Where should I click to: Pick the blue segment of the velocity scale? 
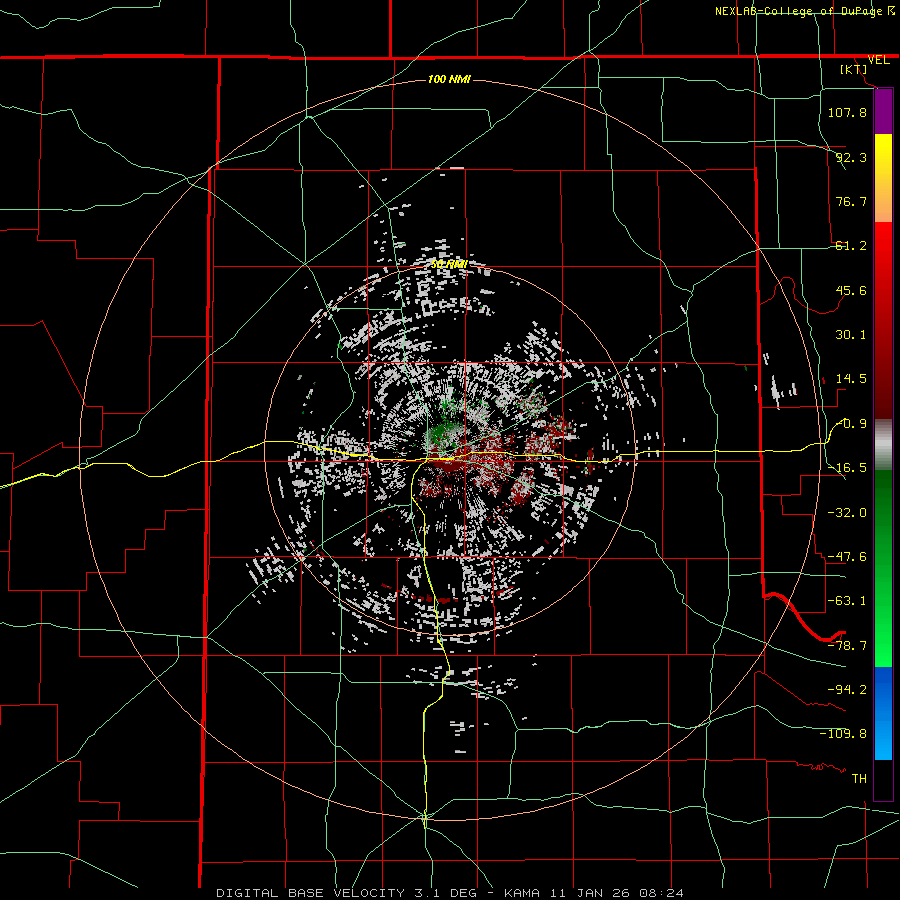click(x=883, y=712)
